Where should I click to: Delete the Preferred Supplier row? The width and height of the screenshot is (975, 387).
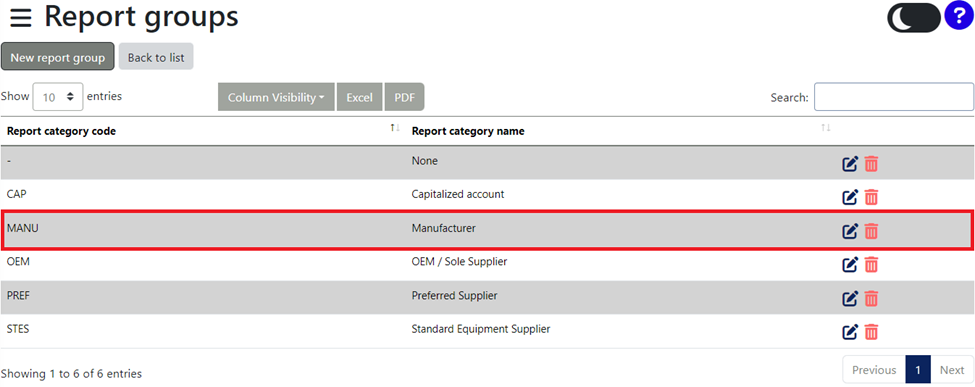(x=871, y=299)
